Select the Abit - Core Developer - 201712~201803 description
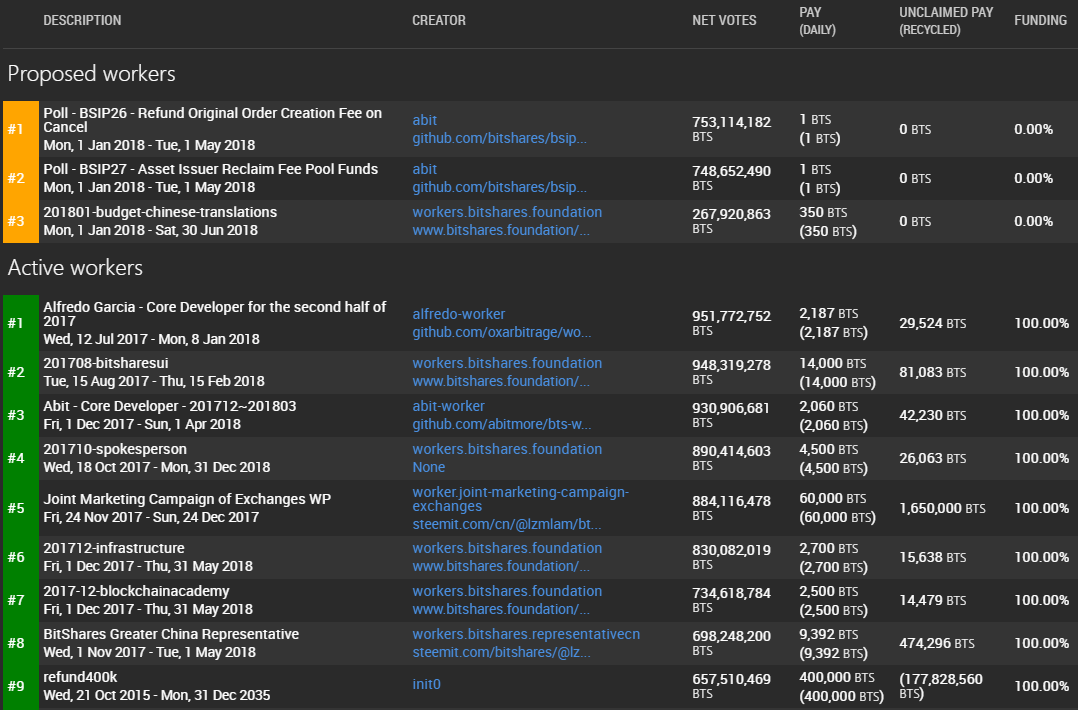Image resolution: width=1078 pixels, height=710 pixels. coord(170,406)
